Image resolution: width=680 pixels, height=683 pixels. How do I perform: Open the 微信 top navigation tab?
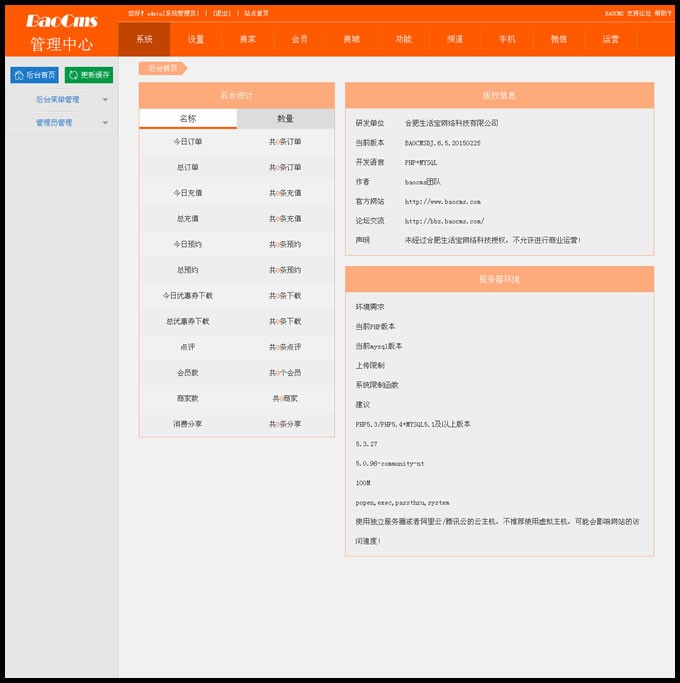click(559, 39)
